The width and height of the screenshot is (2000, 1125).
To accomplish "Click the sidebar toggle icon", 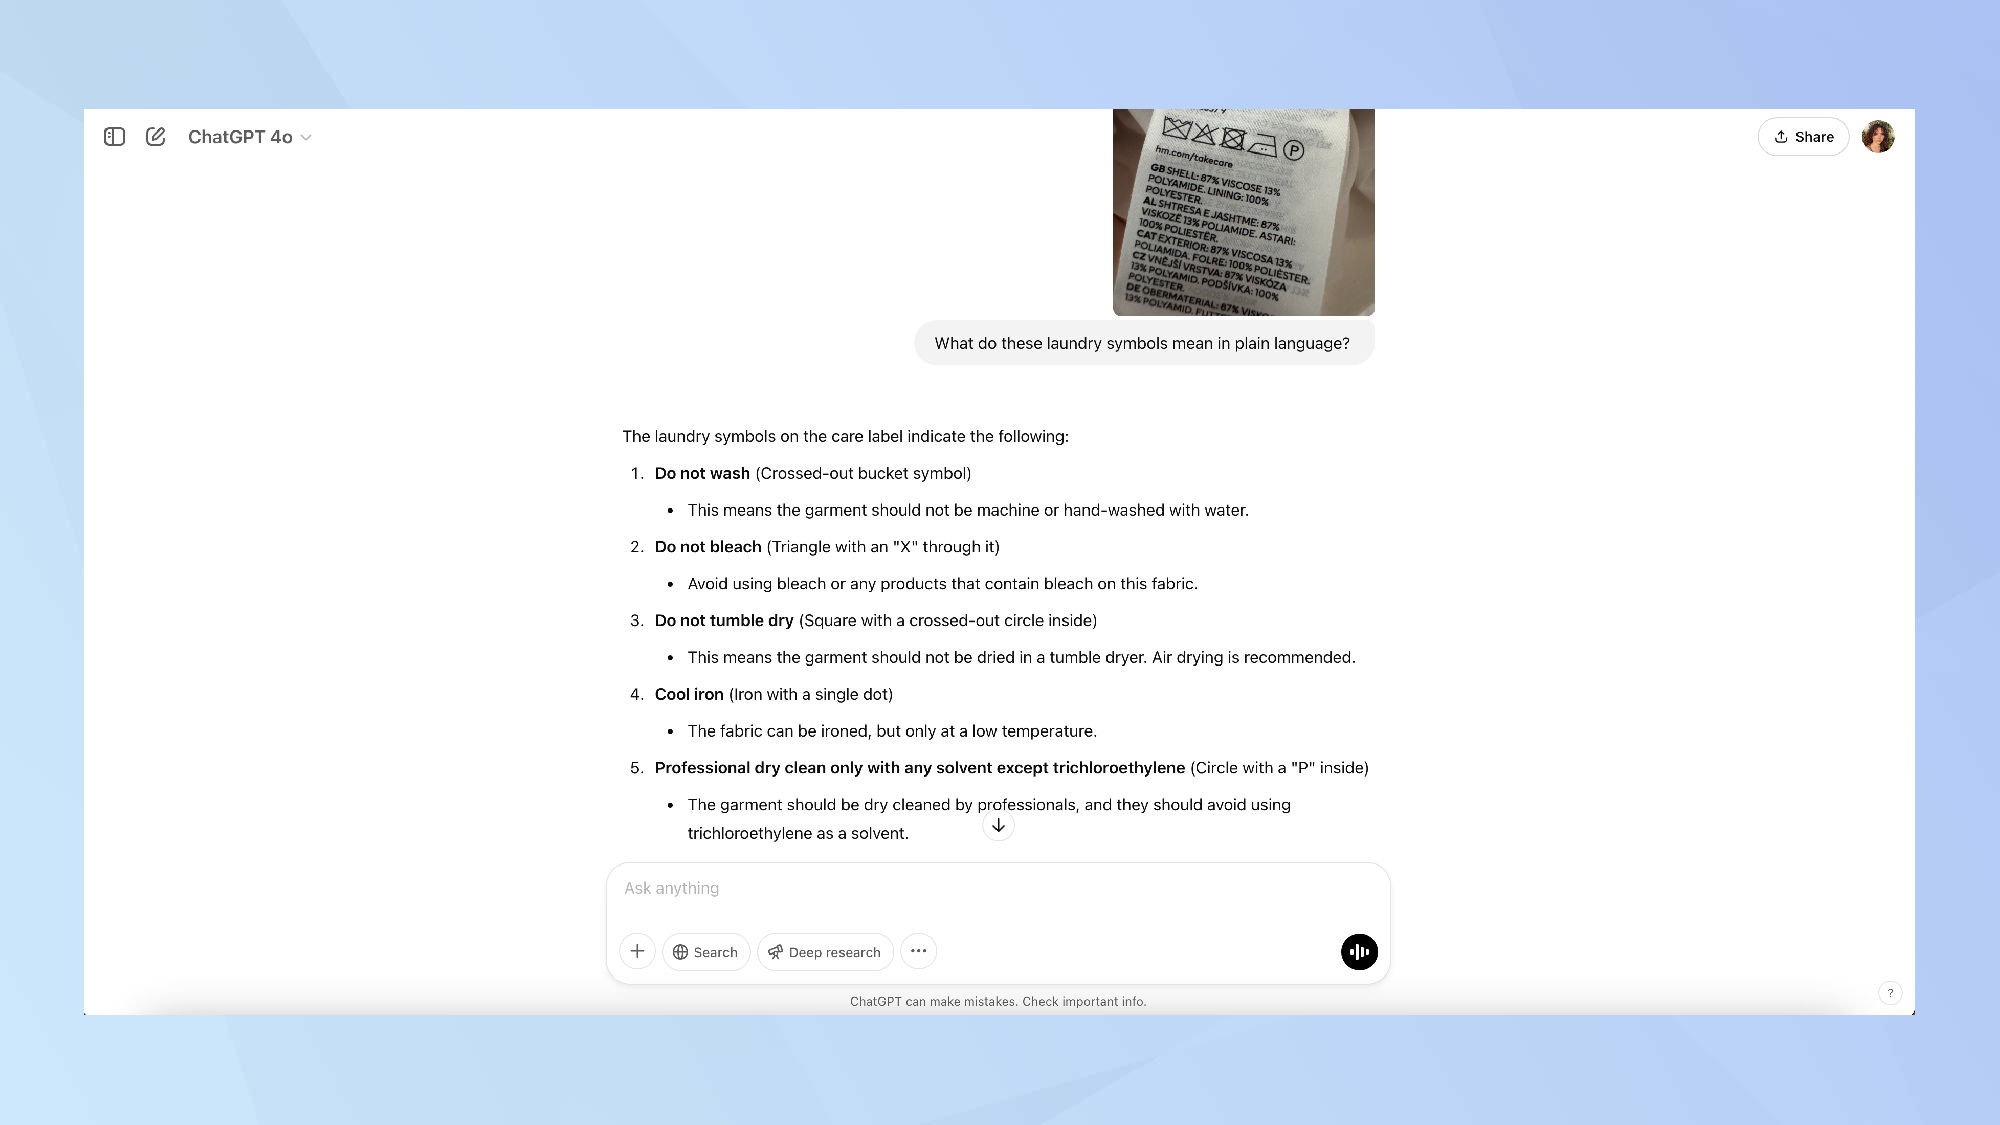I will click(114, 136).
